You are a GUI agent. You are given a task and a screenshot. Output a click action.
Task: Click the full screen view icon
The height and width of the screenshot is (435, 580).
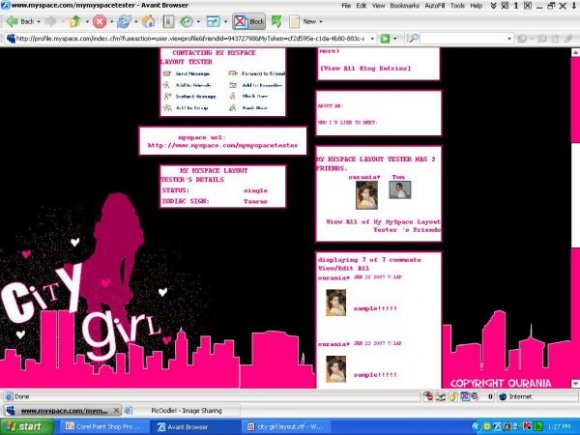(213, 21)
